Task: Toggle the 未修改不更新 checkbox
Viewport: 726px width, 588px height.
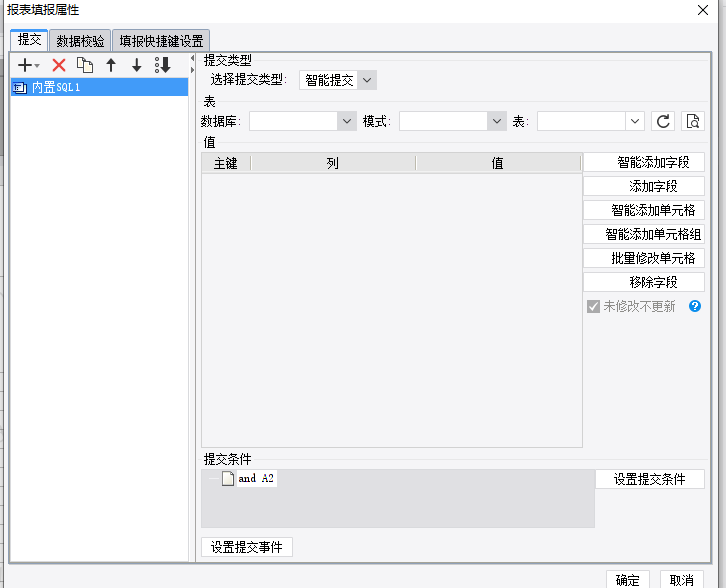Action: click(x=593, y=307)
